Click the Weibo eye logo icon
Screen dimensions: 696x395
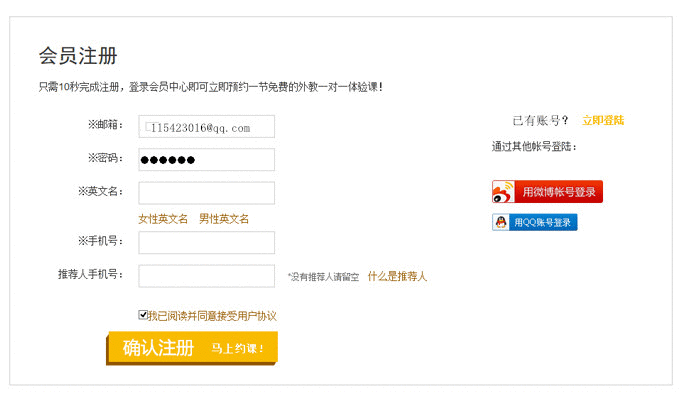[x=503, y=192]
